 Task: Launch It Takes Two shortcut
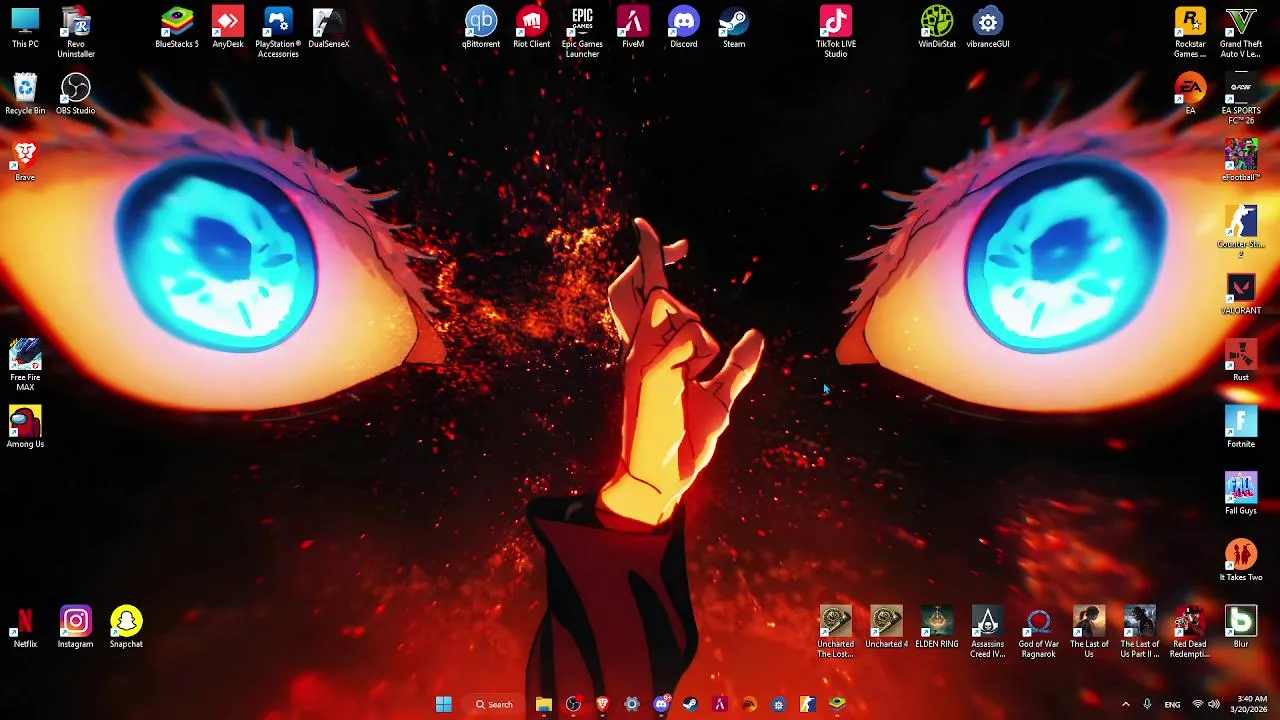[1241, 561]
